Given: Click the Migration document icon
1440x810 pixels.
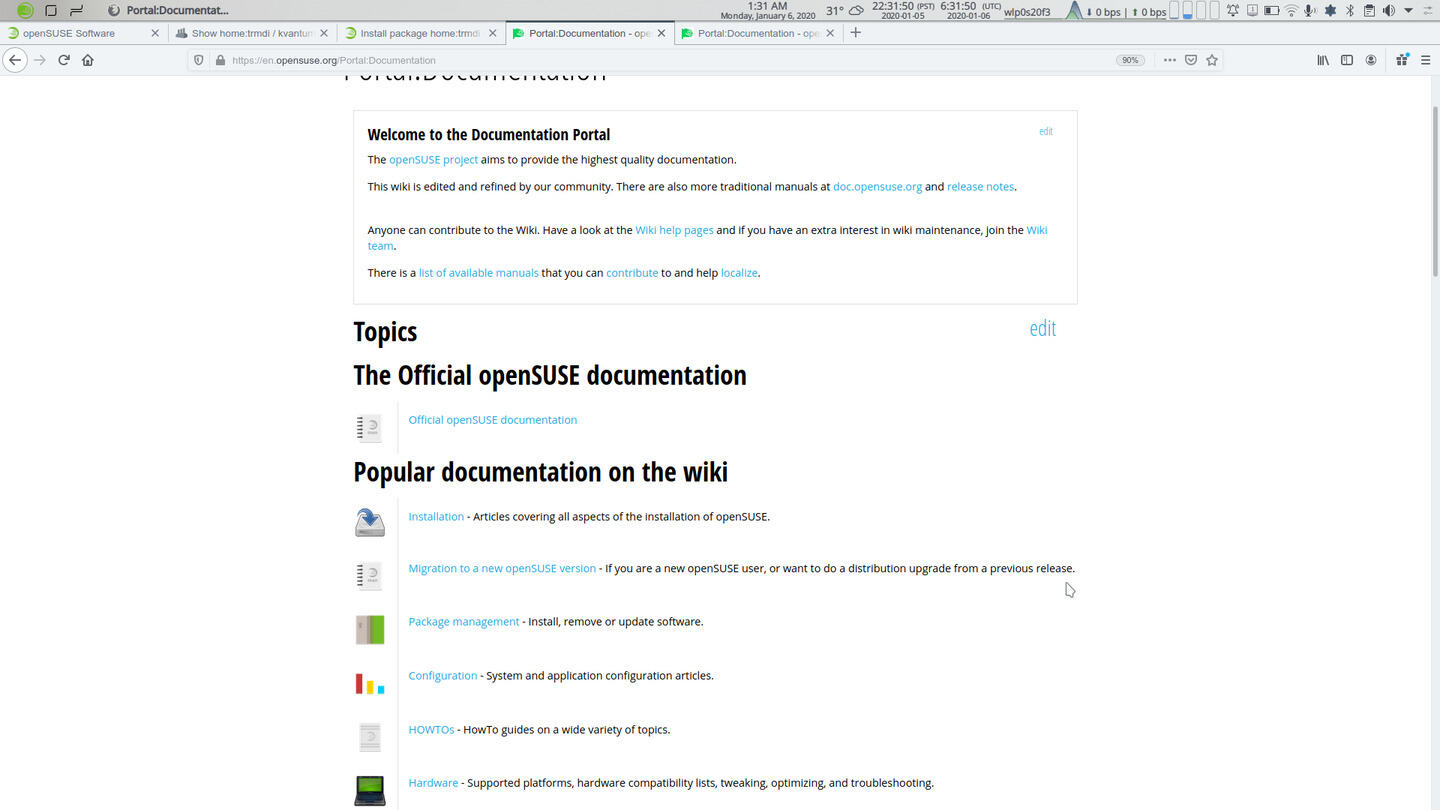Looking at the screenshot, I should (x=369, y=576).
